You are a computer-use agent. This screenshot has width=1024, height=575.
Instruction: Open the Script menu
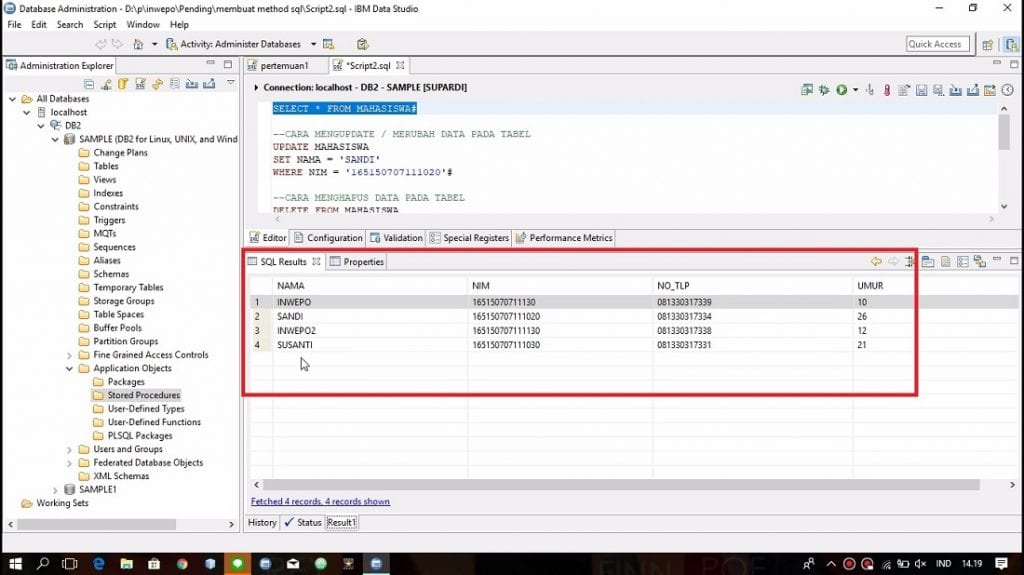[x=104, y=24]
